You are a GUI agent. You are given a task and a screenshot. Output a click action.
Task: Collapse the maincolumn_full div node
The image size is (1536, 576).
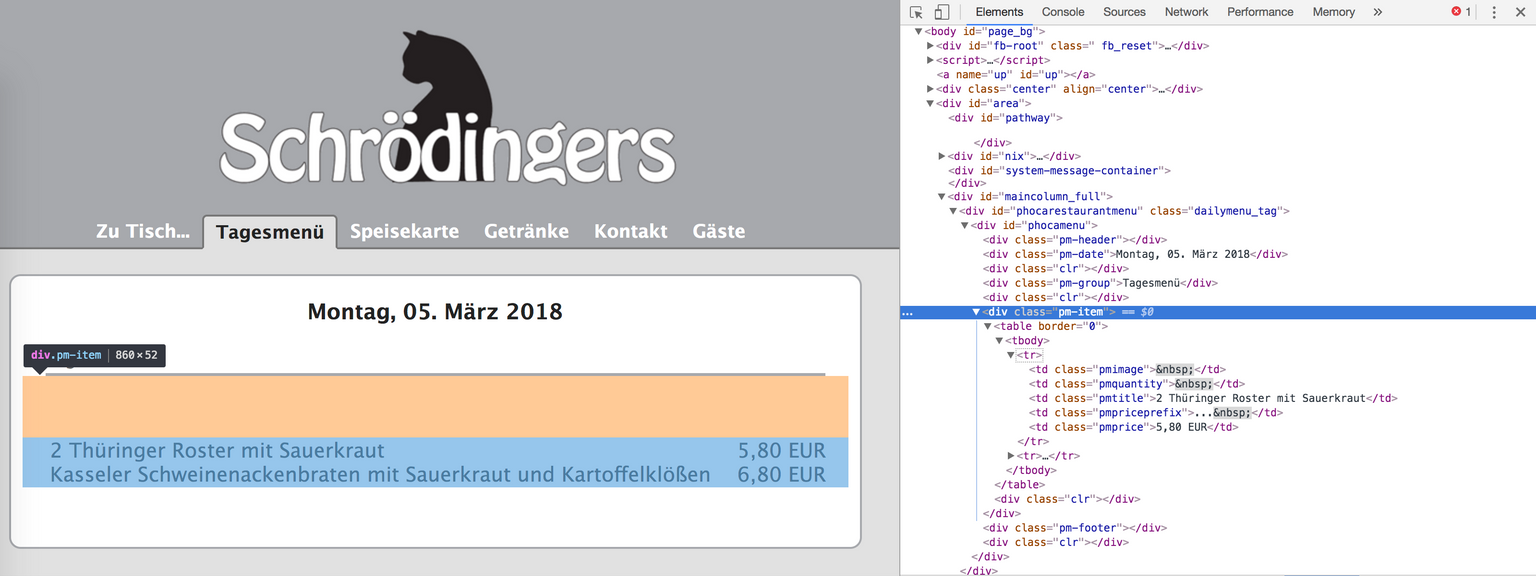pyautogui.click(x=942, y=197)
